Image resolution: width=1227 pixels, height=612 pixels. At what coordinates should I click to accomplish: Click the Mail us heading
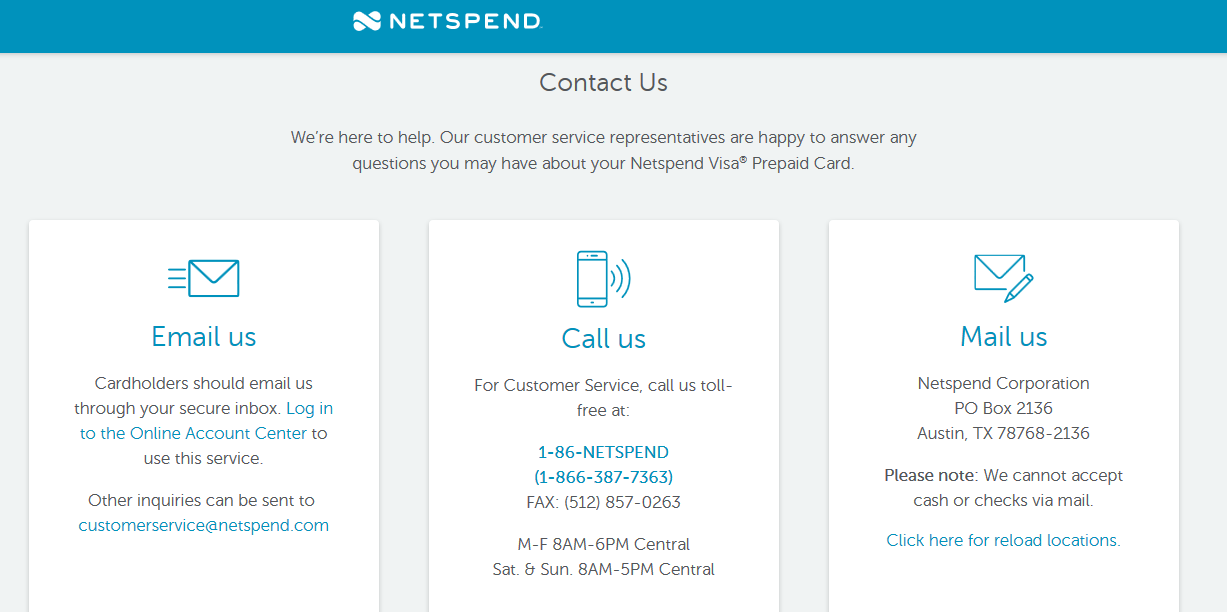pos(1004,337)
